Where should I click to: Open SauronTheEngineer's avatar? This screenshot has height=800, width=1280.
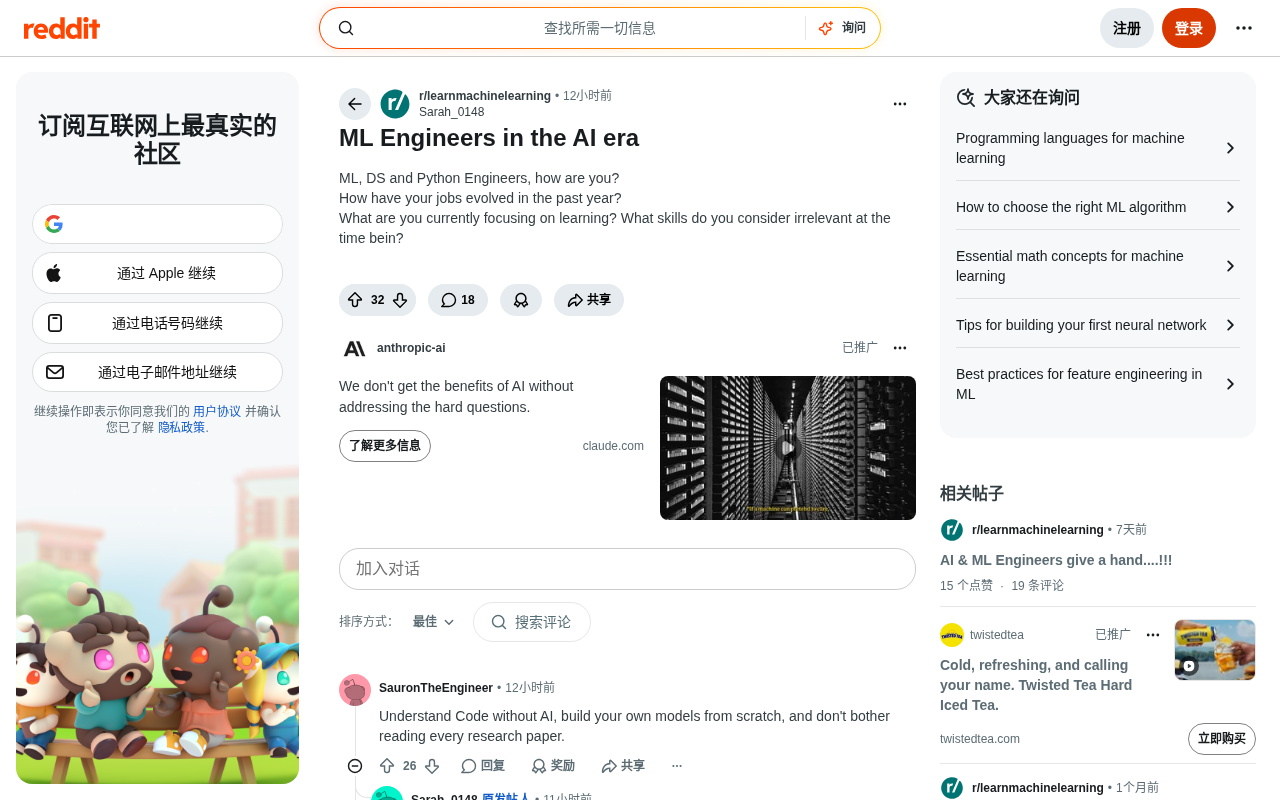pyautogui.click(x=355, y=690)
